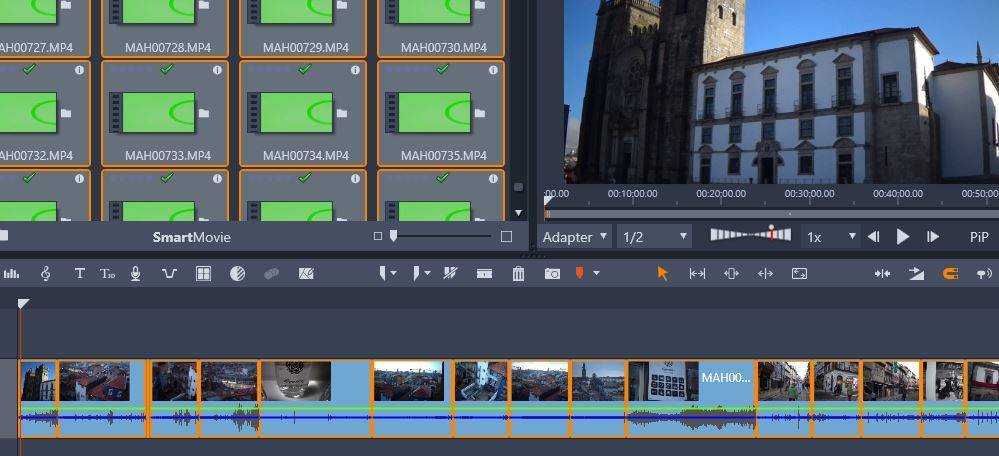Toggle the PiP preview mode

point(979,237)
